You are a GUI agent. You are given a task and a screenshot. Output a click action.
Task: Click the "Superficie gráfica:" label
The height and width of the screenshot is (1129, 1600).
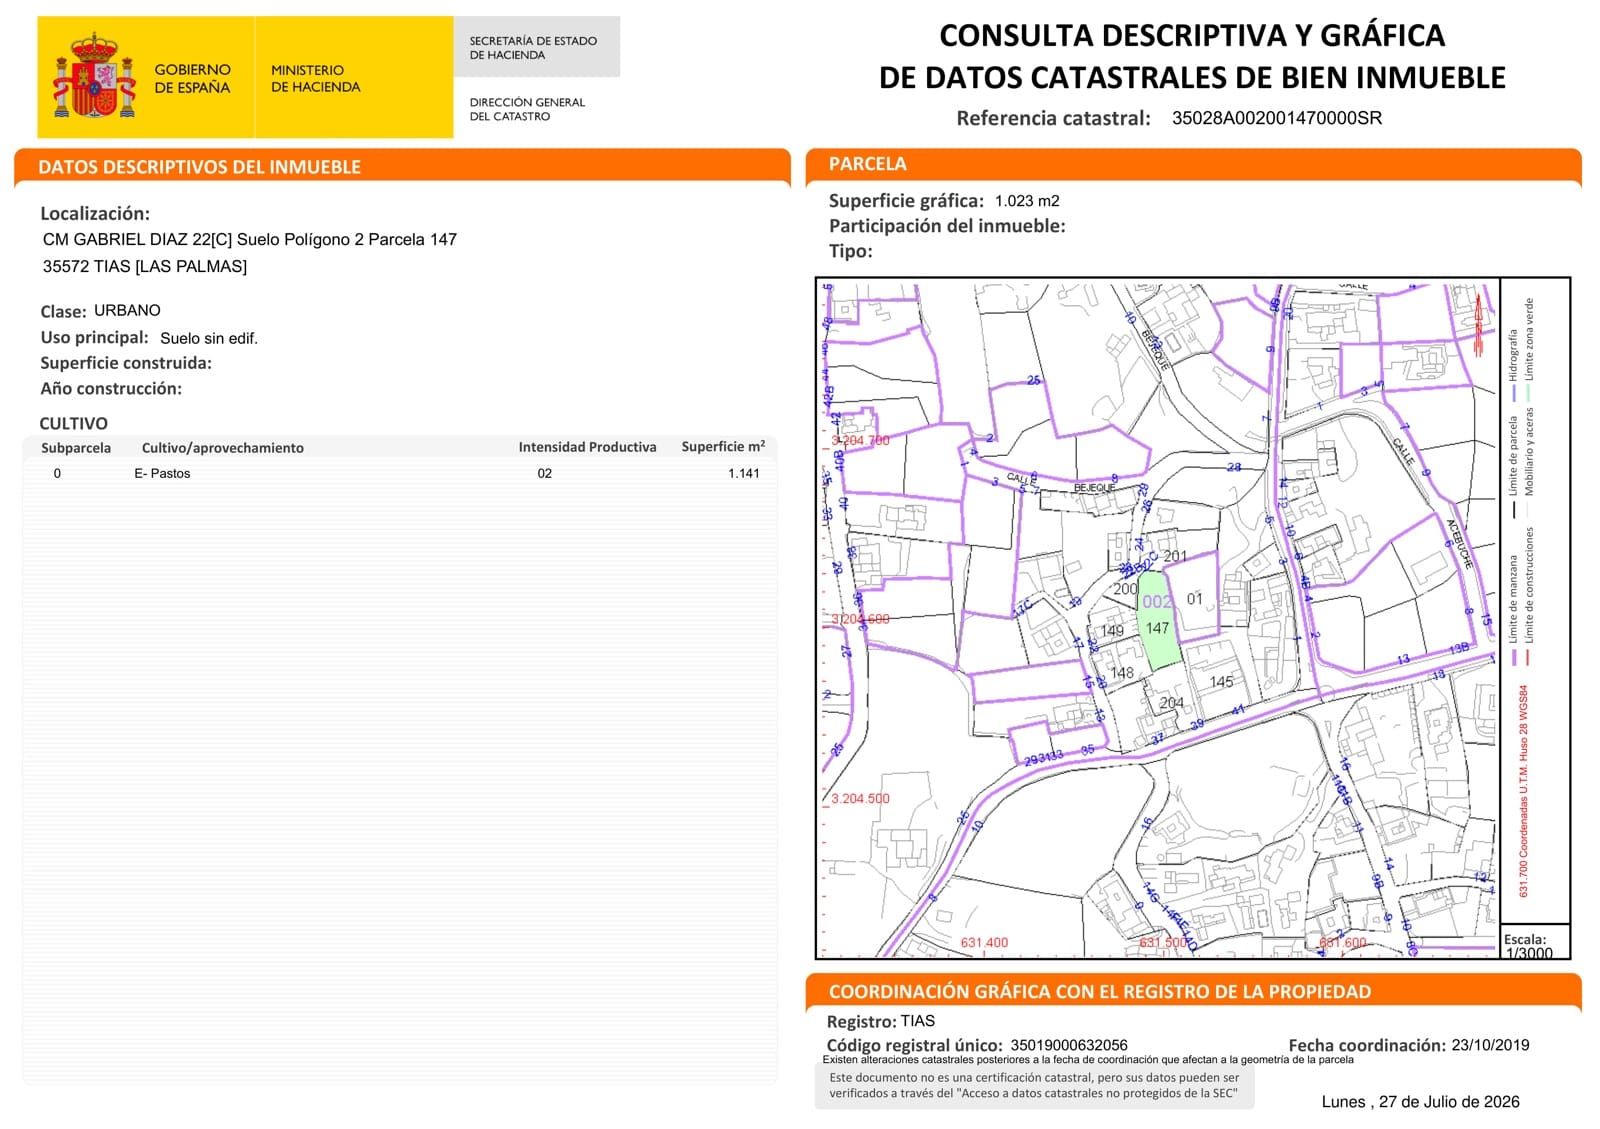point(906,200)
